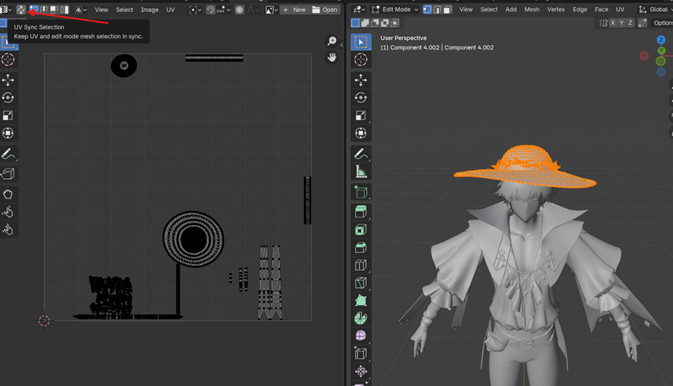
Task: Select the UV Grab sculpt tool
Action: click(8, 194)
